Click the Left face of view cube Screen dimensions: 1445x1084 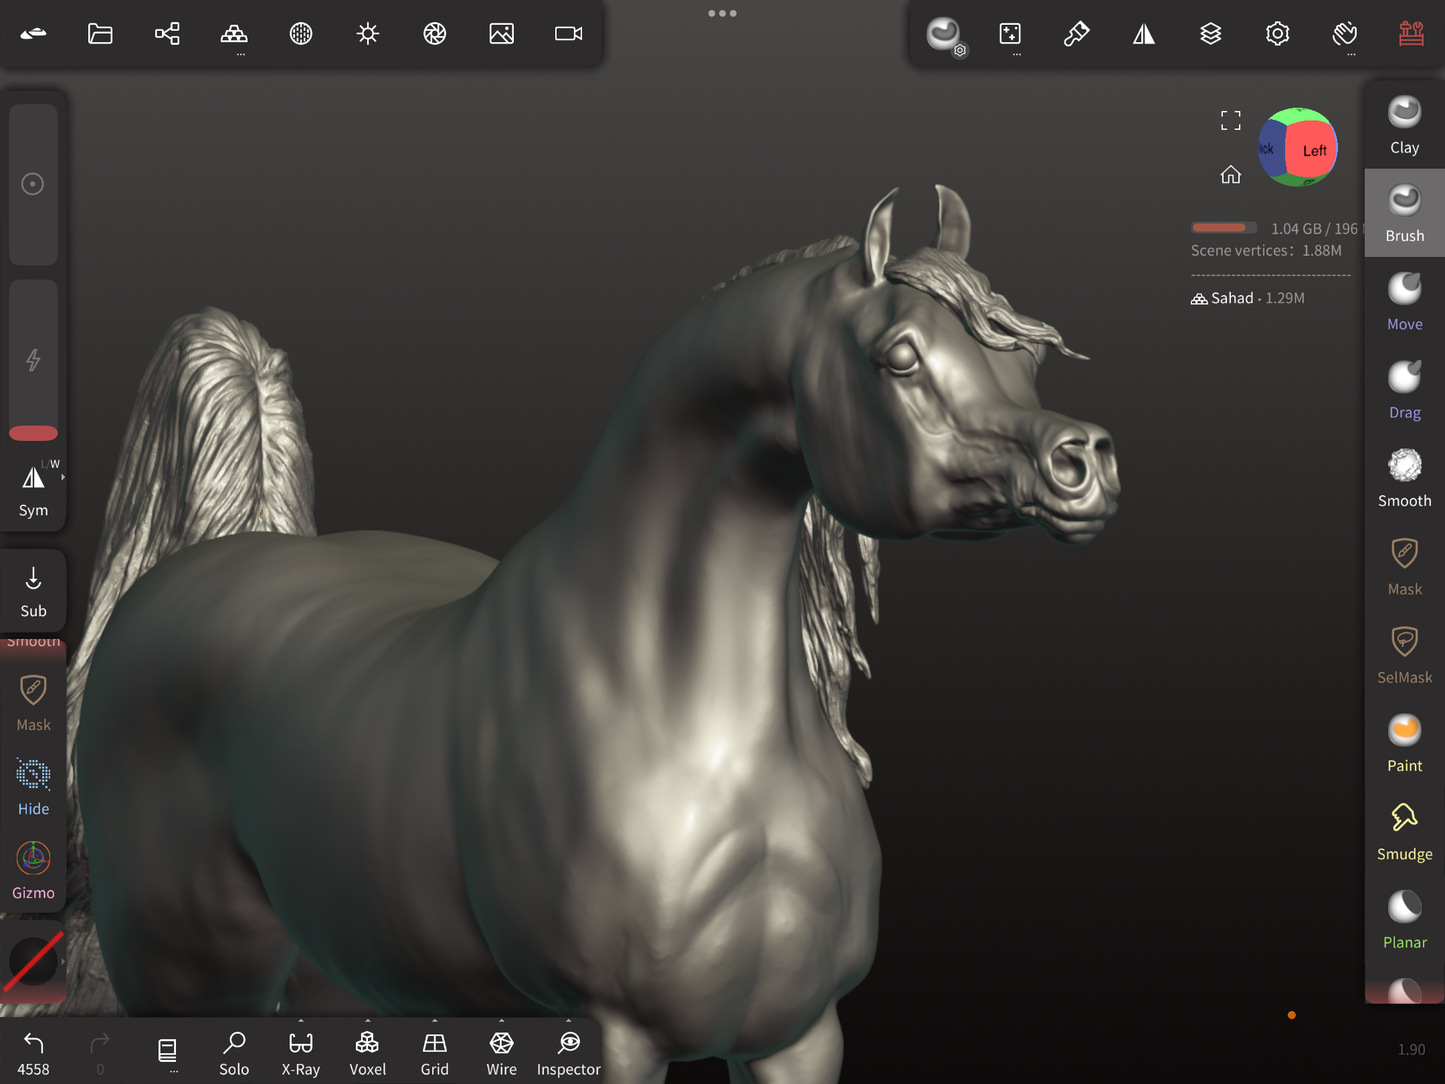(1313, 151)
